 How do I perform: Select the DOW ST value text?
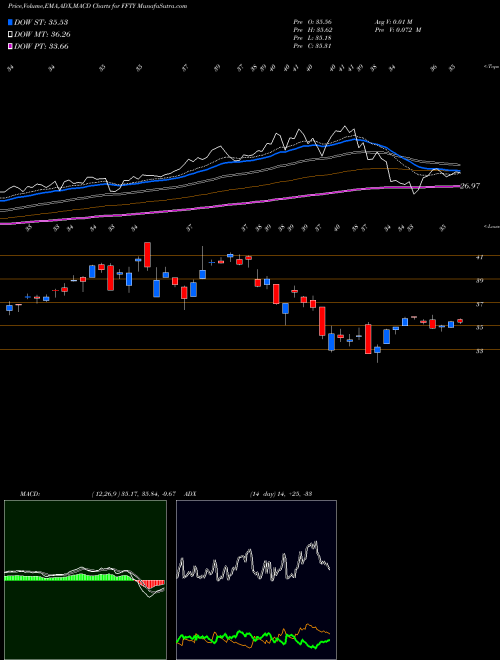click(x=59, y=22)
